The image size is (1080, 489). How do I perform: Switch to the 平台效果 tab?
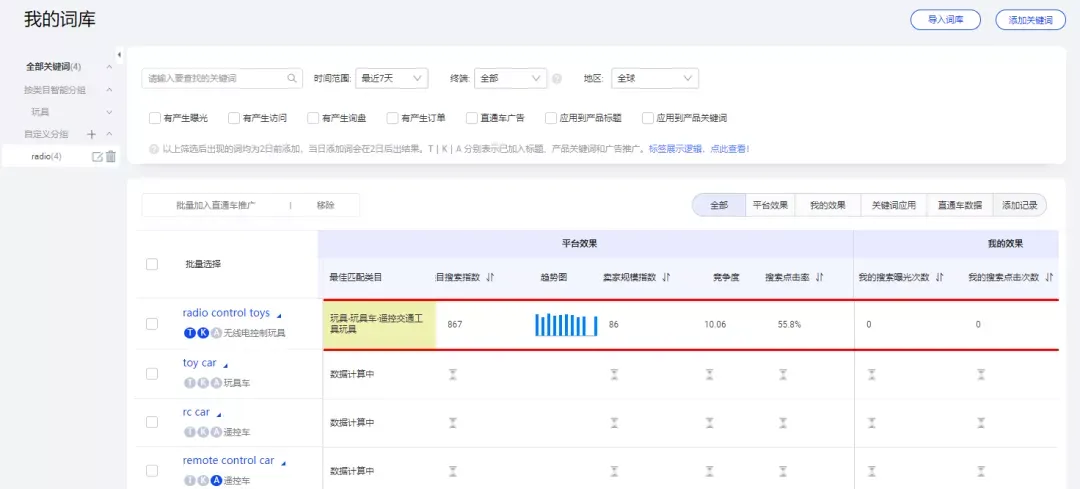click(770, 205)
